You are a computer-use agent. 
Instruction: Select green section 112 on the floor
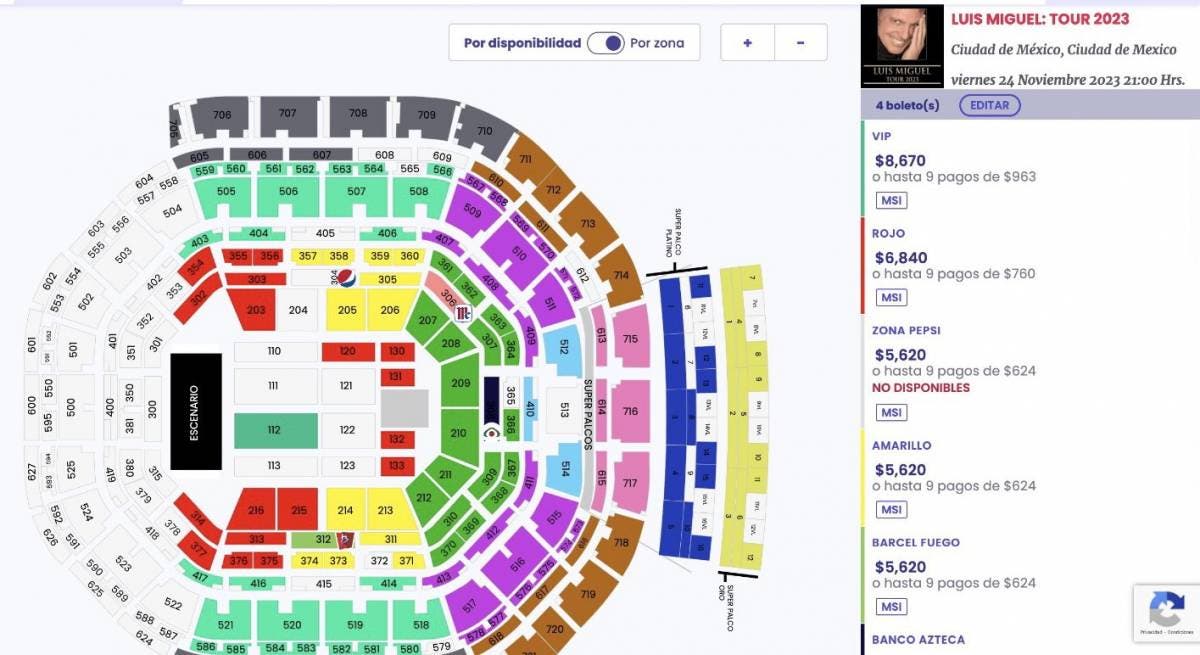tap(276, 430)
